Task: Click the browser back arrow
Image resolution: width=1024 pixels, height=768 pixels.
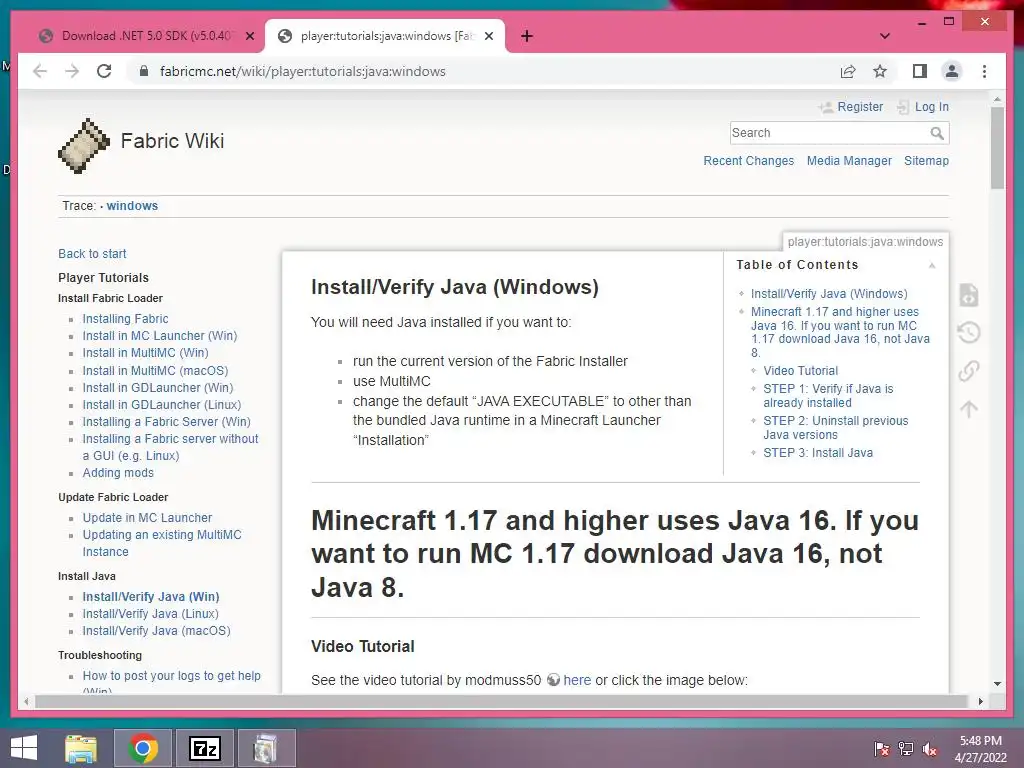Action: tap(40, 71)
